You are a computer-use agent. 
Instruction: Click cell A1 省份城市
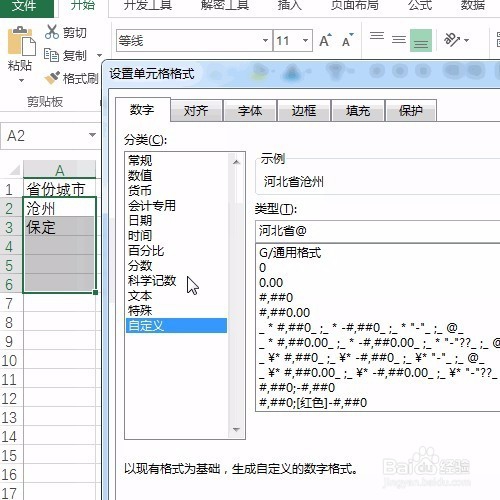59,189
